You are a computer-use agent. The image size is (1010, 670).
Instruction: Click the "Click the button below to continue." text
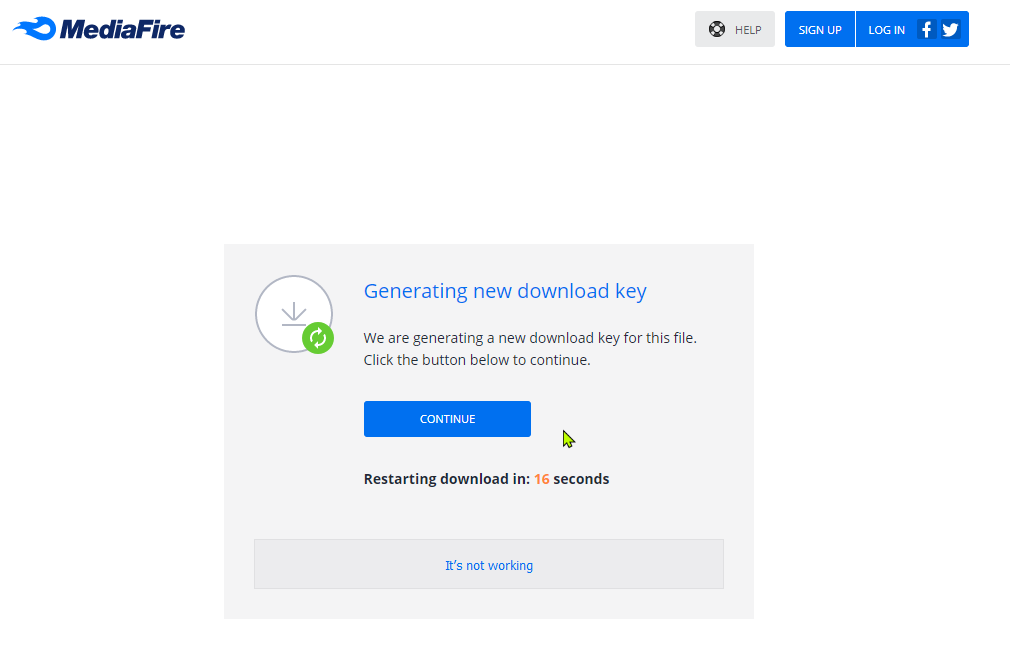tap(477, 360)
